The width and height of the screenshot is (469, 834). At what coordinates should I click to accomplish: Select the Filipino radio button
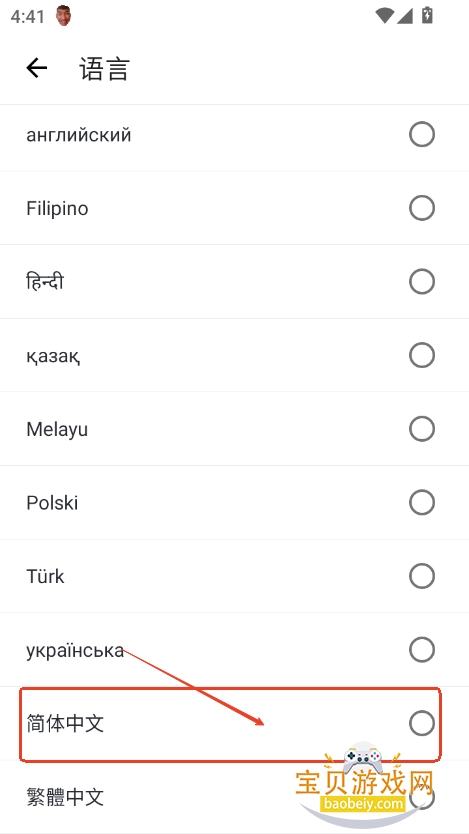click(422, 208)
